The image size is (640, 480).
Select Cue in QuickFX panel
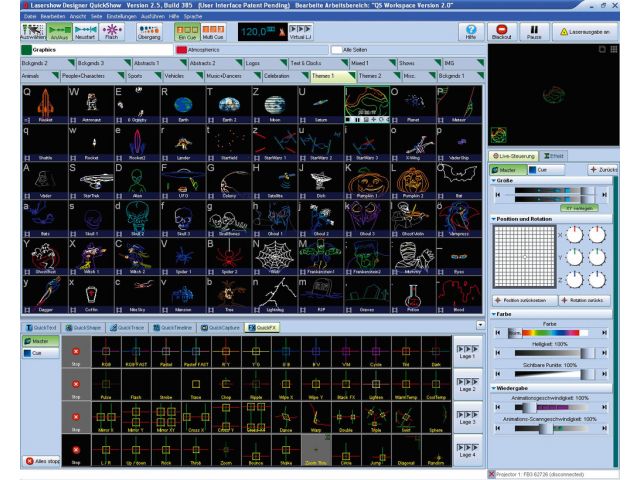pyautogui.click(x=40, y=353)
